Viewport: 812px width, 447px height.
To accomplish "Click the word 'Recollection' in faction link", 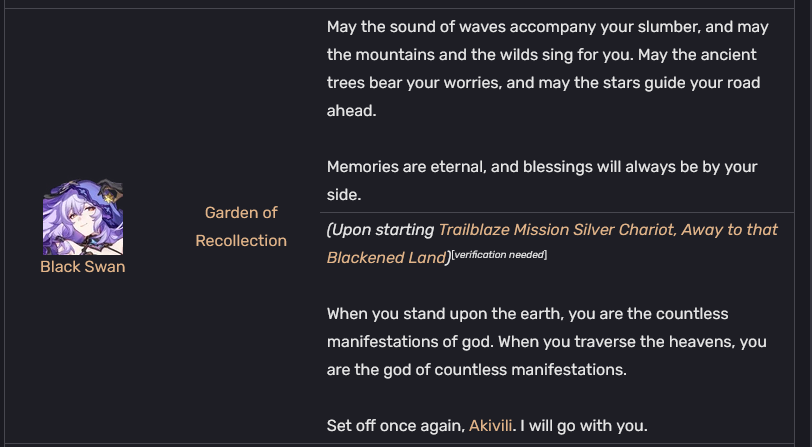I will click(241, 241).
